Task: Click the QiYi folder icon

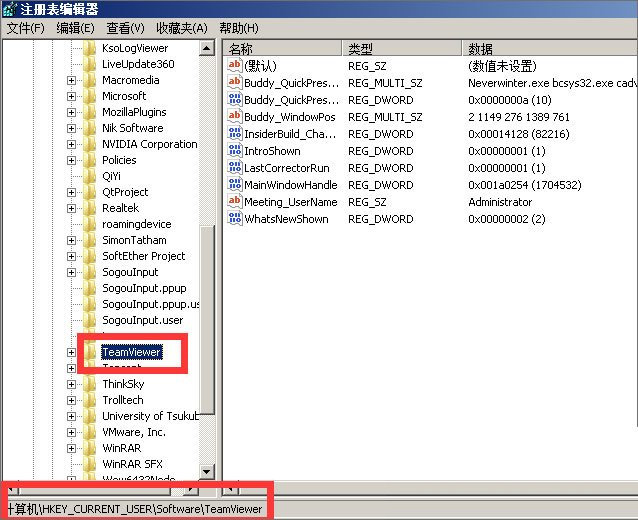Action: click(90, 176)
